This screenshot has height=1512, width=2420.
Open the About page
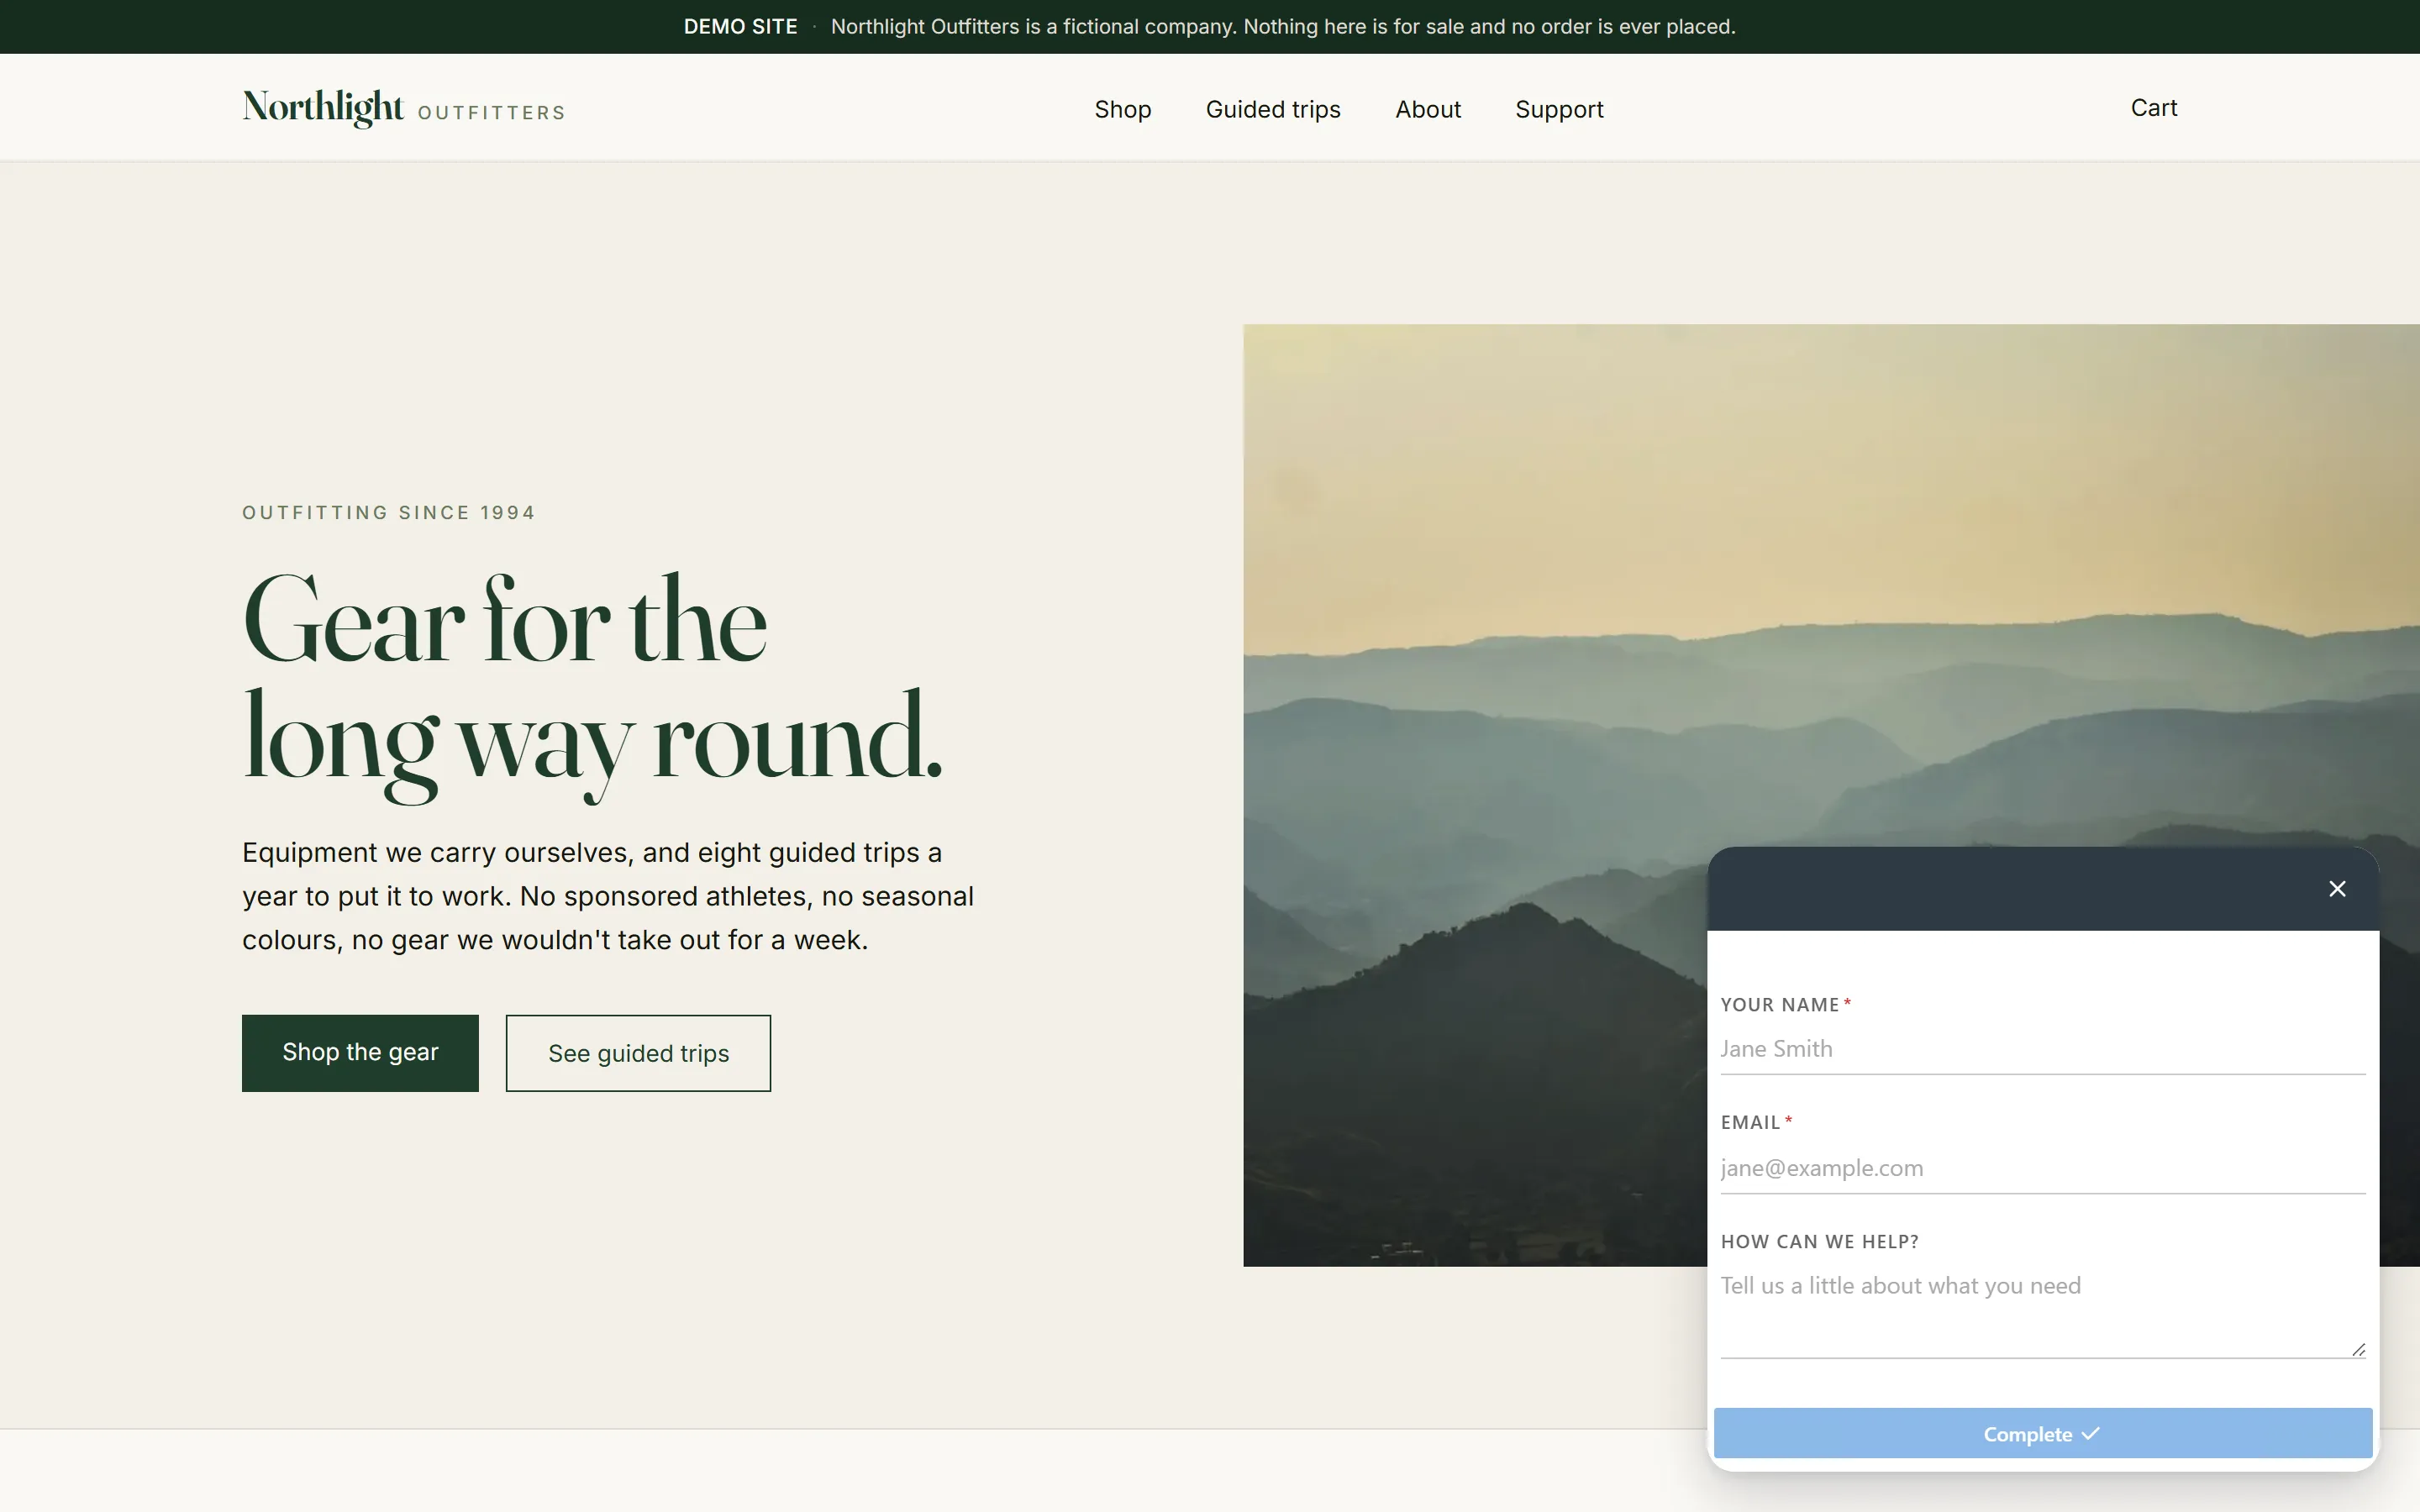(1428, 109)
